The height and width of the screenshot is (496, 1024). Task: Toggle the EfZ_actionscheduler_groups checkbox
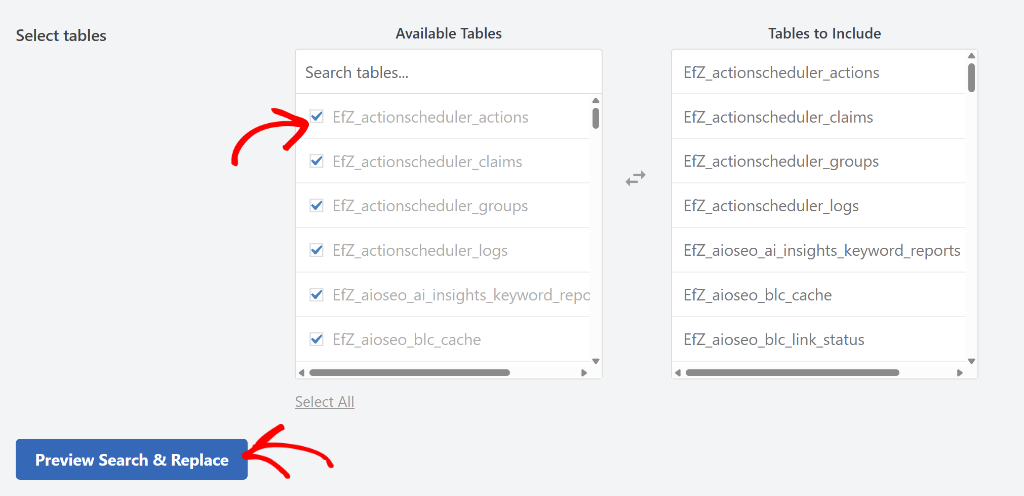tap(317, 206)
